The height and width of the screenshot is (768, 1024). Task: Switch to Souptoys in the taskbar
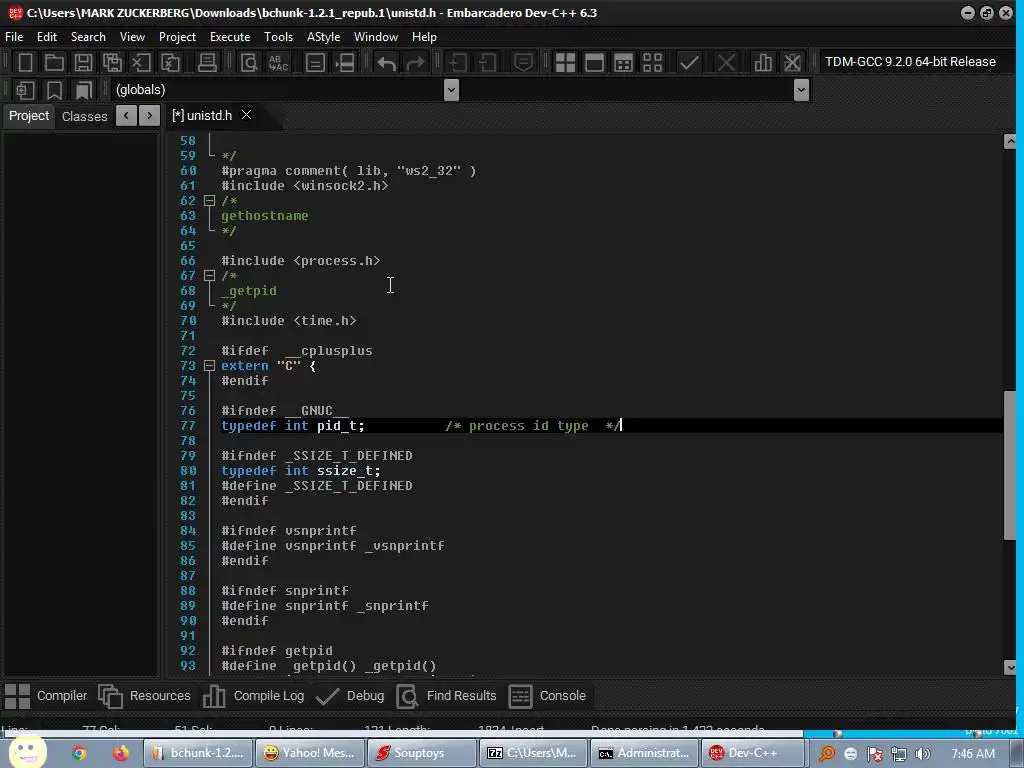tap(422, 753)
